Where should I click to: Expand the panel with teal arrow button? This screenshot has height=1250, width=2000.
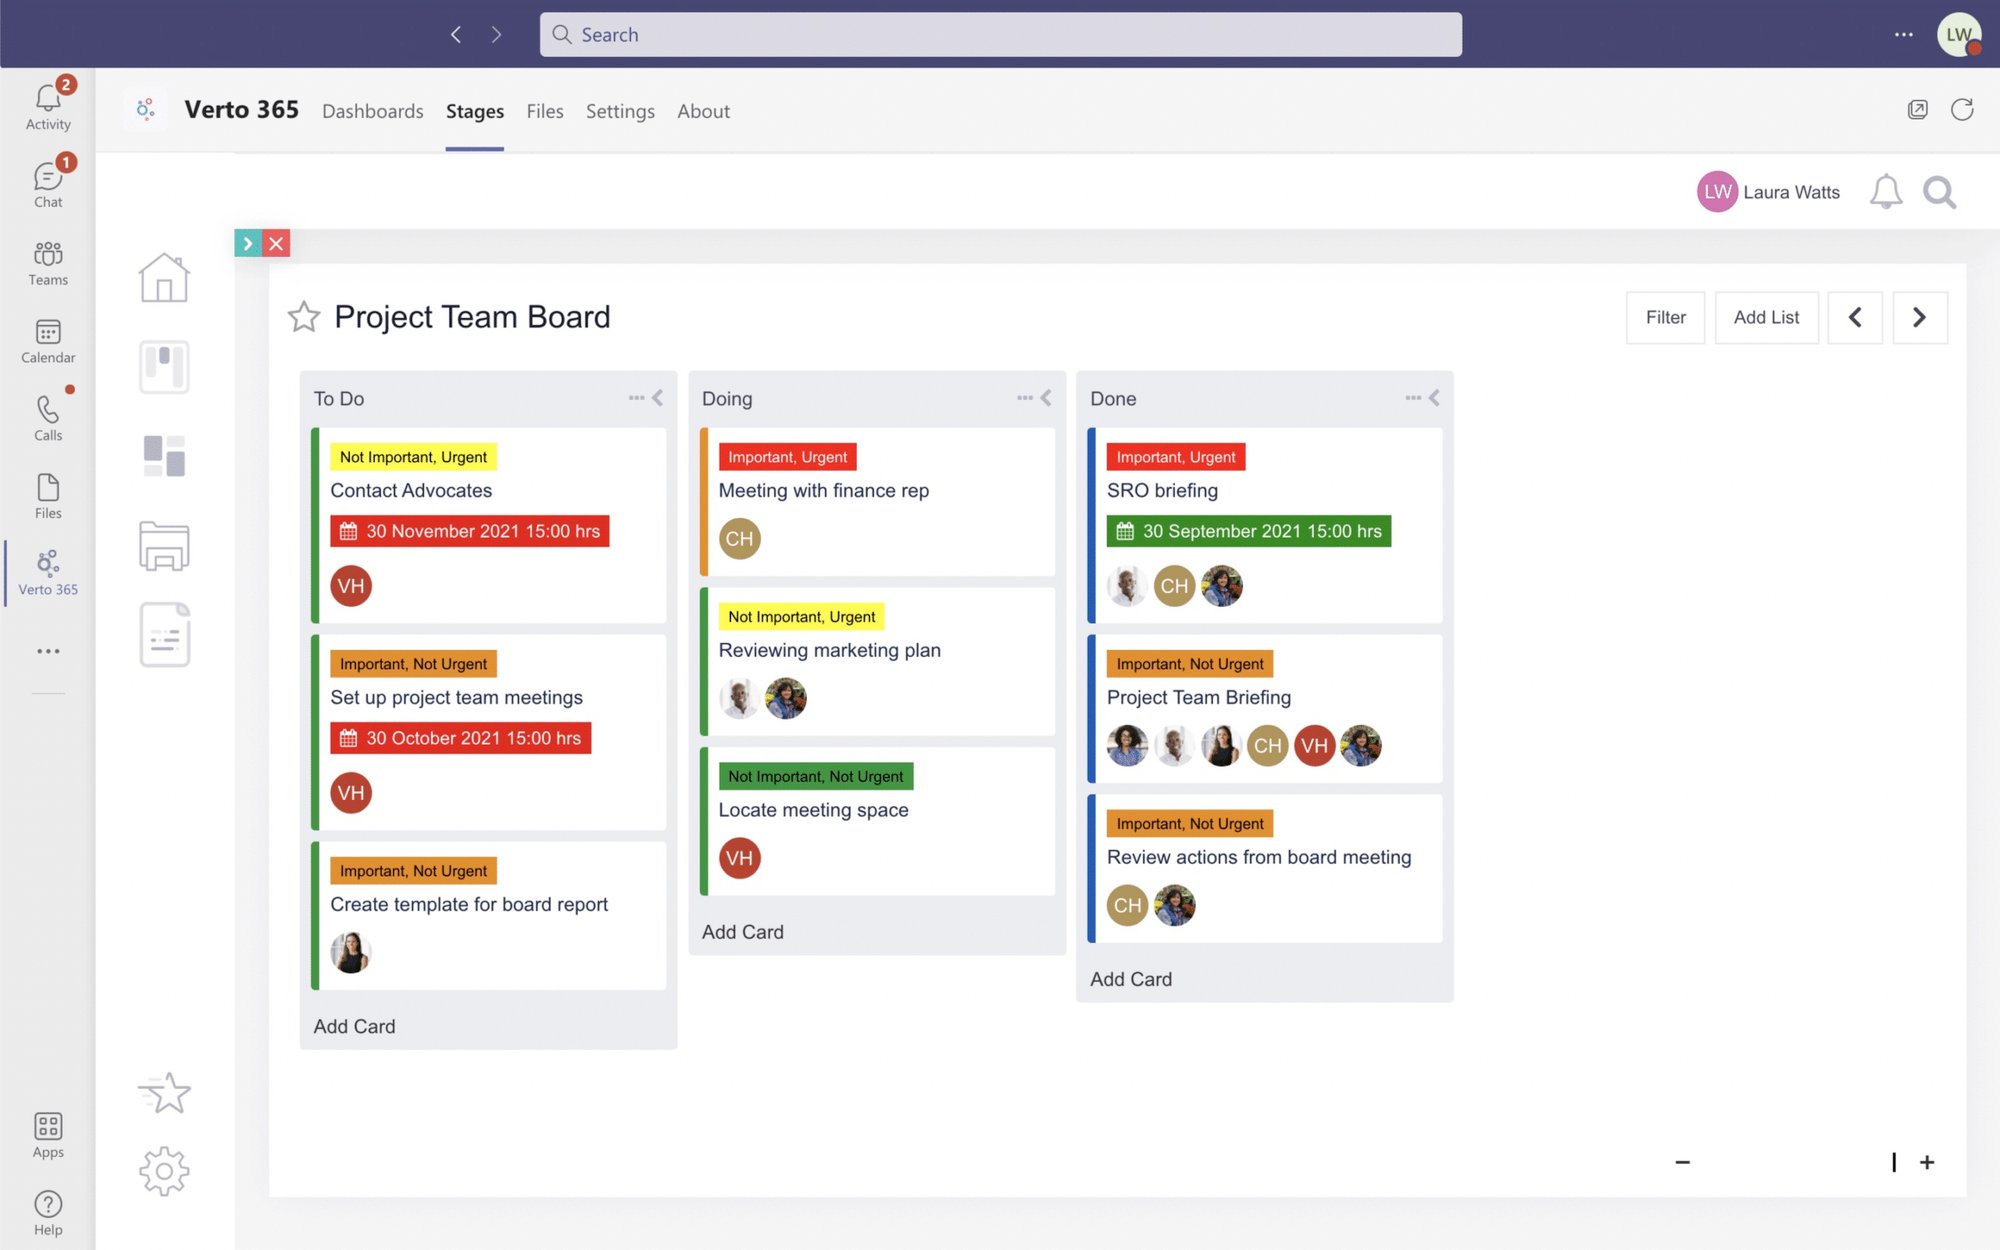pyautogui.click(x=248, y=243)
